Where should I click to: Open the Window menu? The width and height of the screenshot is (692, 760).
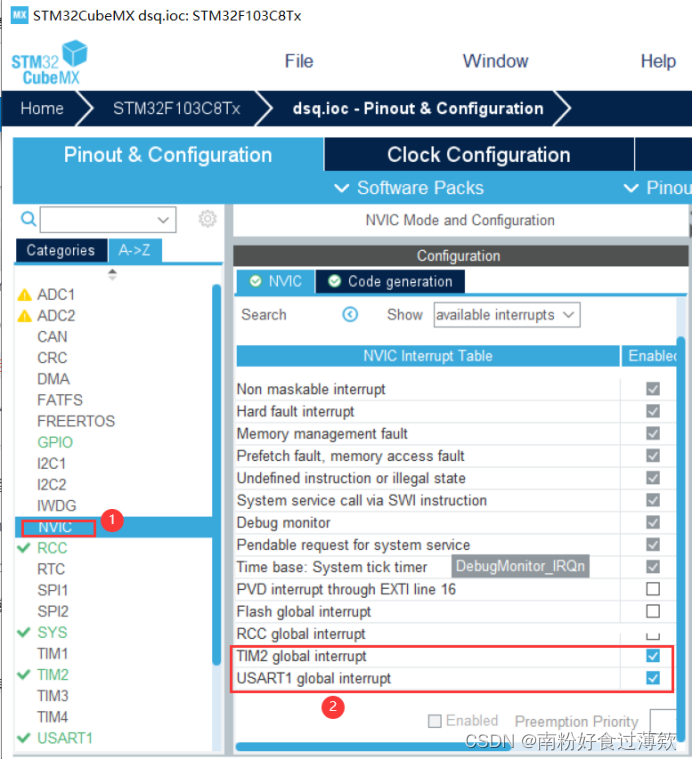[495, 61]
